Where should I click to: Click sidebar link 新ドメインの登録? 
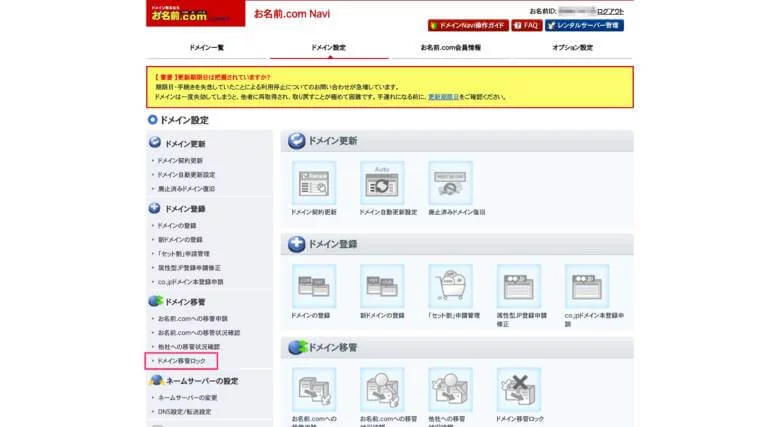[x=180, y=239]
